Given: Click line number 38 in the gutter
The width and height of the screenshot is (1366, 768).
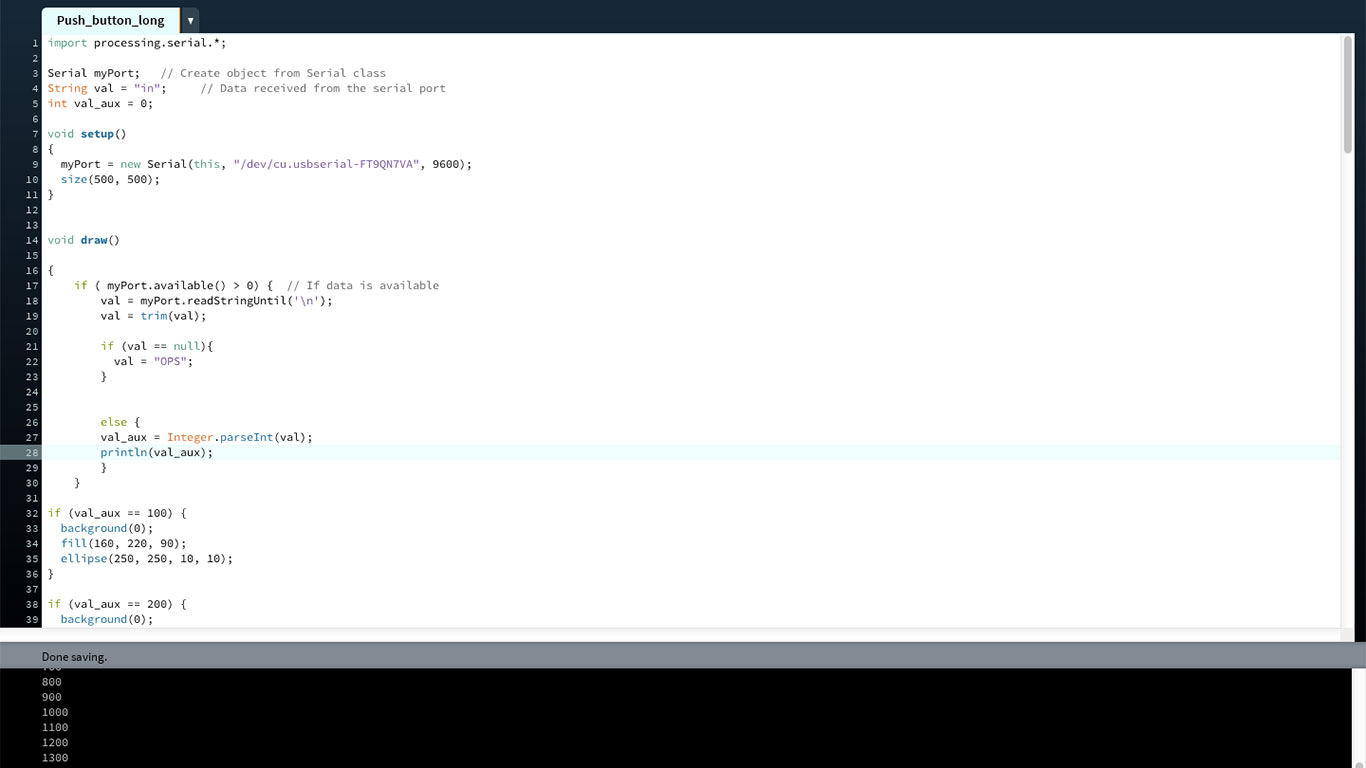Looking at the screenshot, I should point(32,604).
